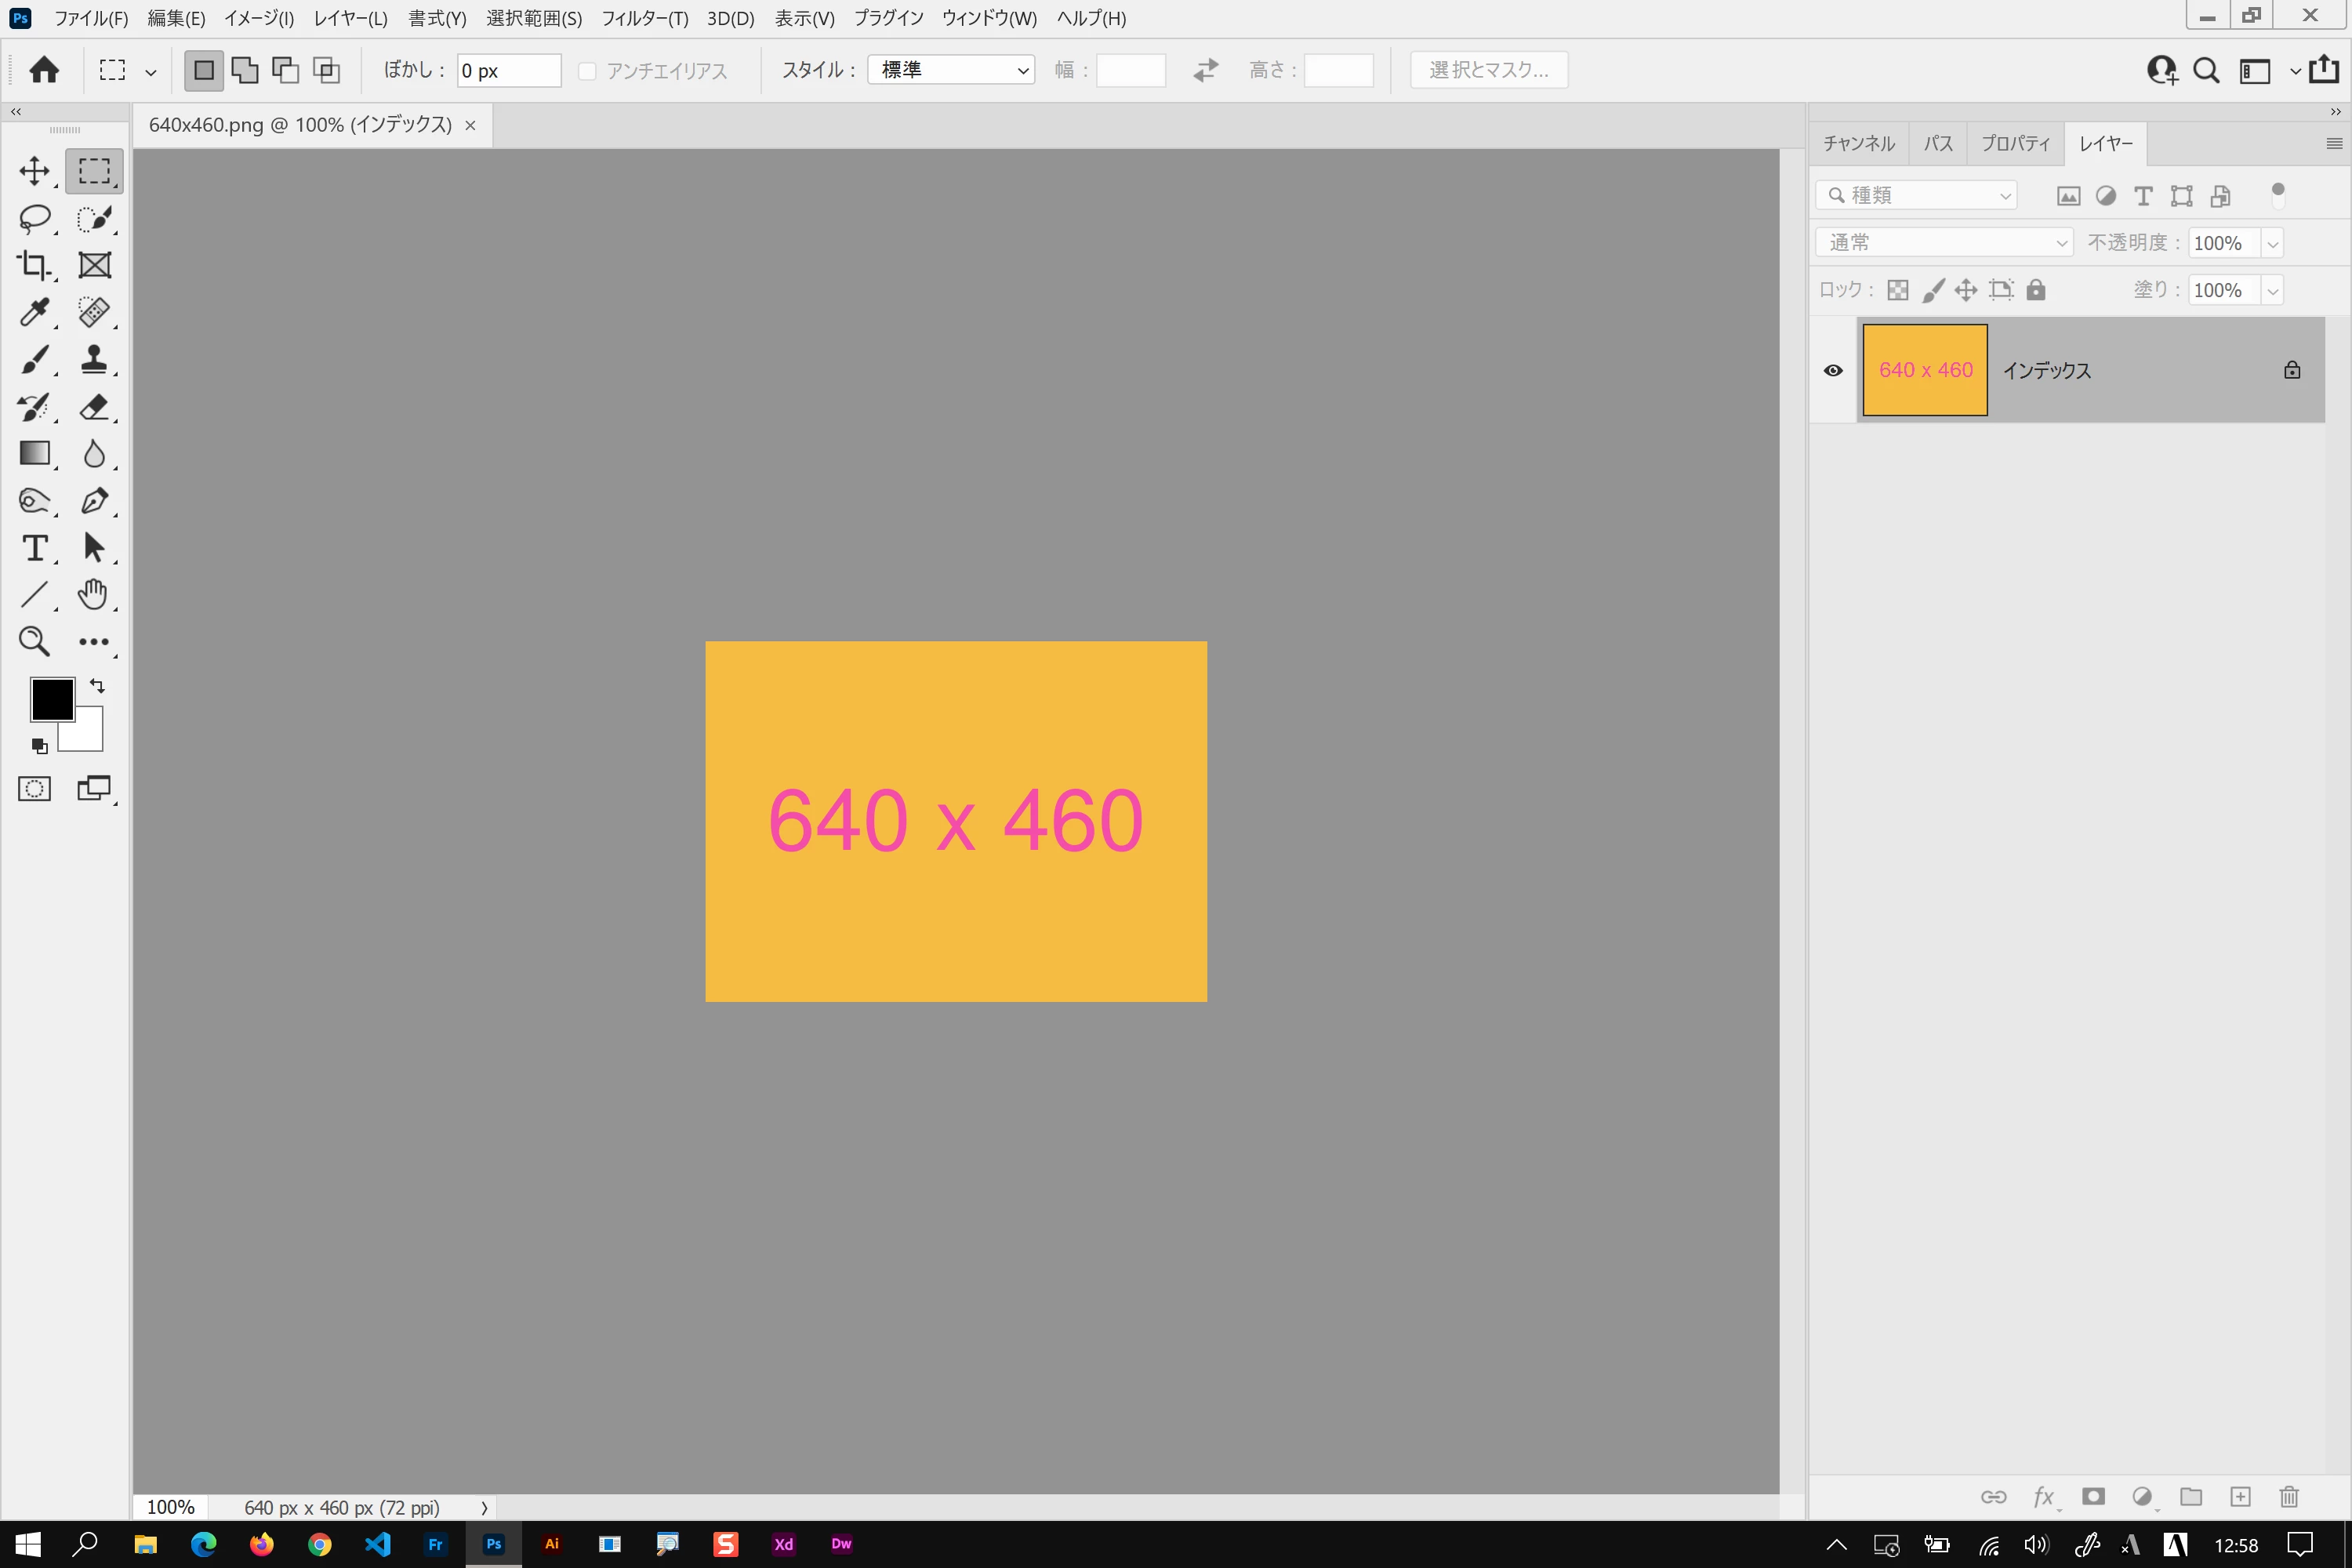Open the 通常 blend mode dropdown
This screenshot has height=1568, width=2352.
1944,242
